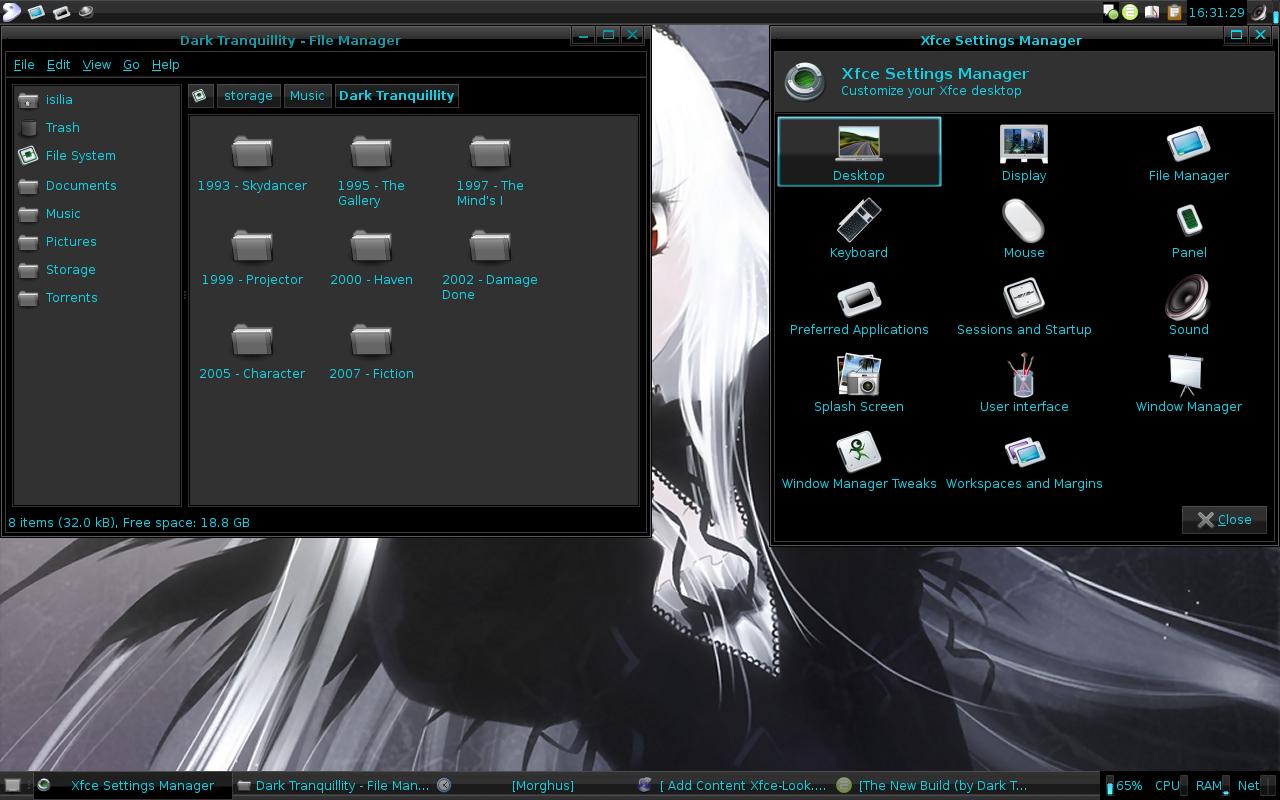1280x800 pixels.
Task: Click the Xfce mouse menu launcher
Action: click(10, 12)
